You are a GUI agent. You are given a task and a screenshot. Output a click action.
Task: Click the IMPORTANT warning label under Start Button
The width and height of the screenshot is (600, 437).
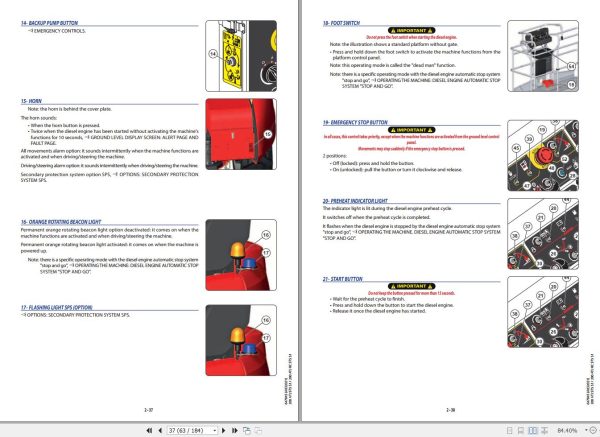tap(411, 286)
